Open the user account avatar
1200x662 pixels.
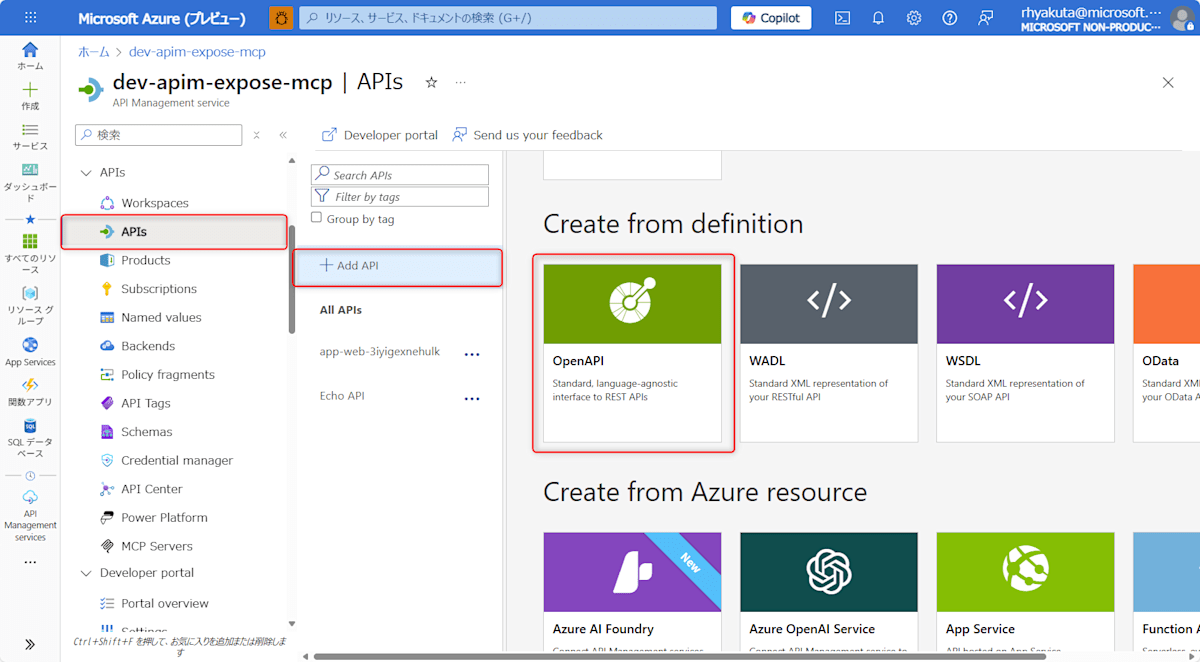tap(1183, 18)
